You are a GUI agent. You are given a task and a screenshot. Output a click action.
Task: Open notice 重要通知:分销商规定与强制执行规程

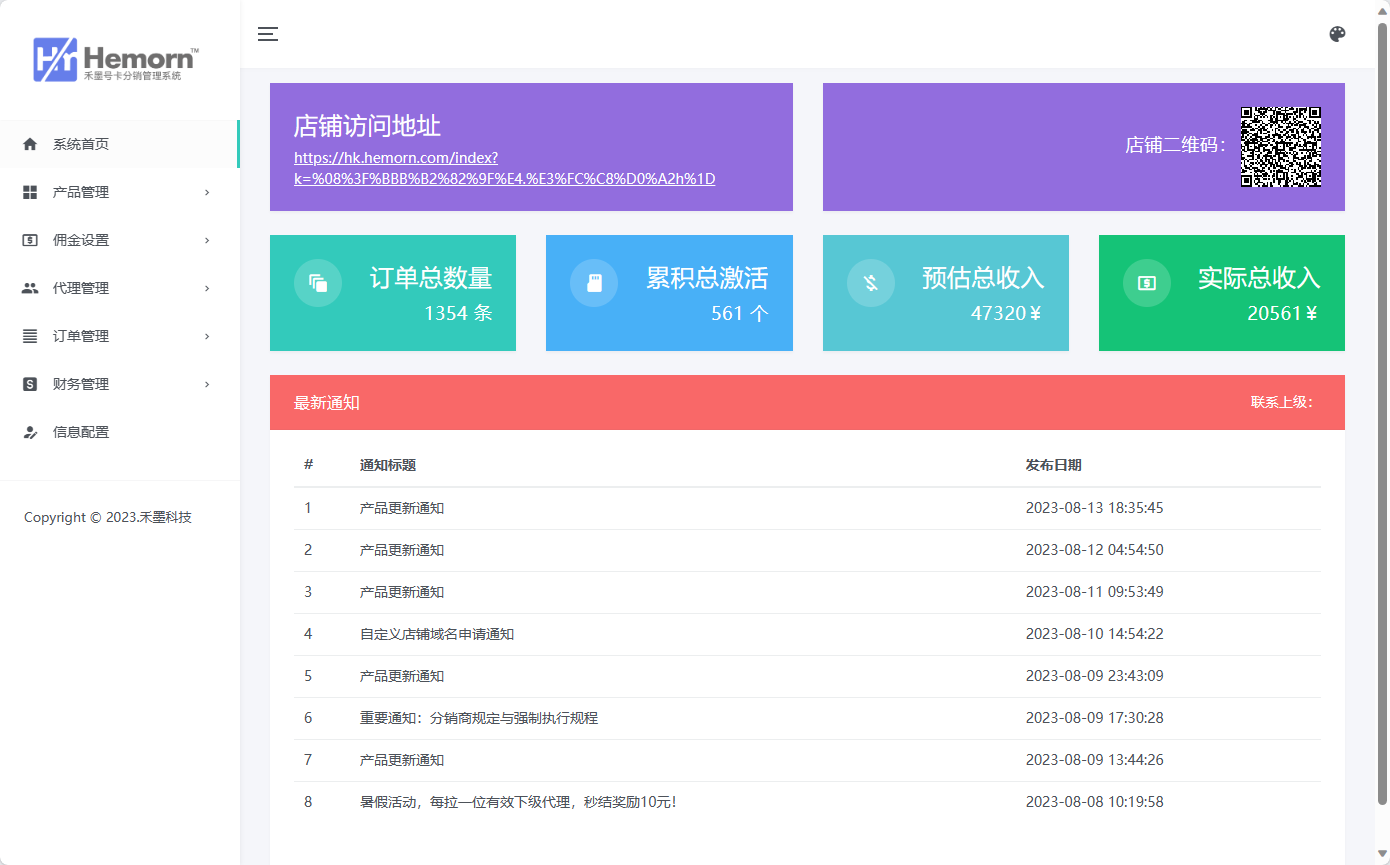[479, 718]
